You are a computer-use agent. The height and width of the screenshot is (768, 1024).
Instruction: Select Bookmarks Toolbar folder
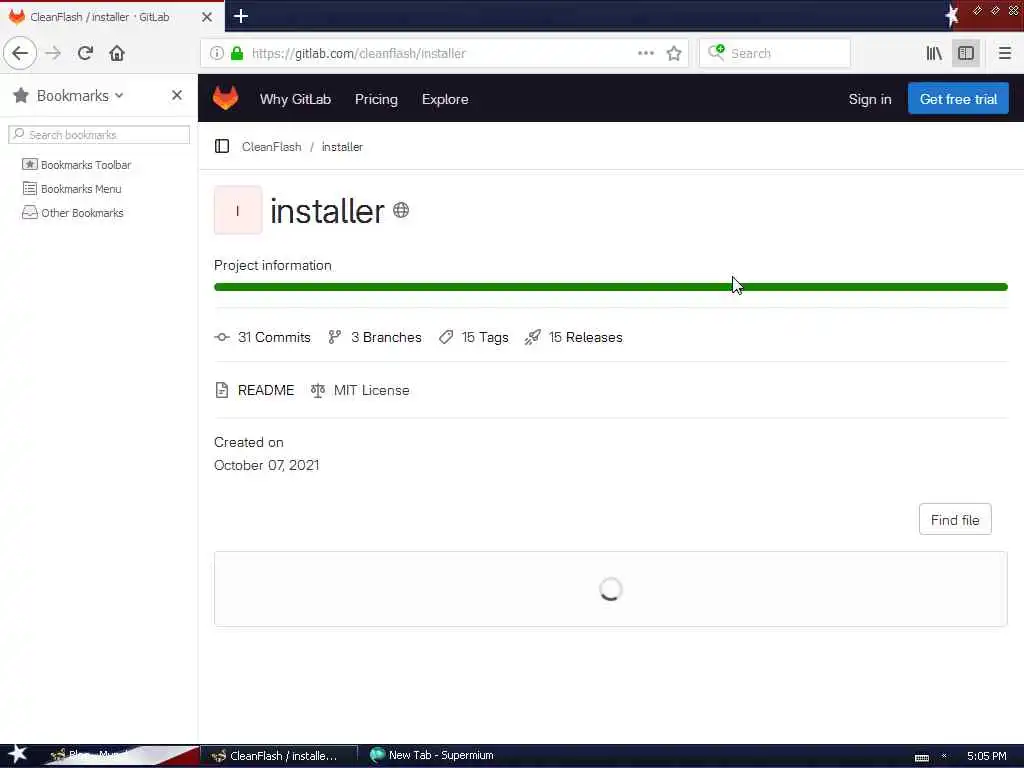[76, 165]
